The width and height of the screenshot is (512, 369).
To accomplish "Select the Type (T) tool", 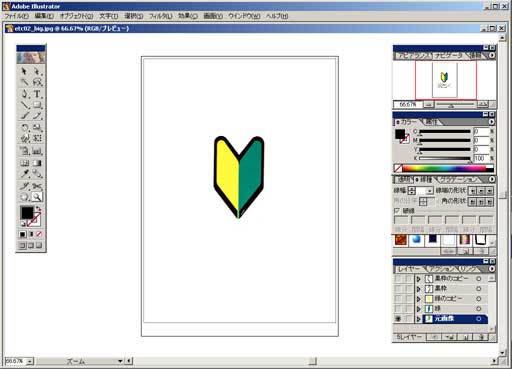I will tap(37, 94).
